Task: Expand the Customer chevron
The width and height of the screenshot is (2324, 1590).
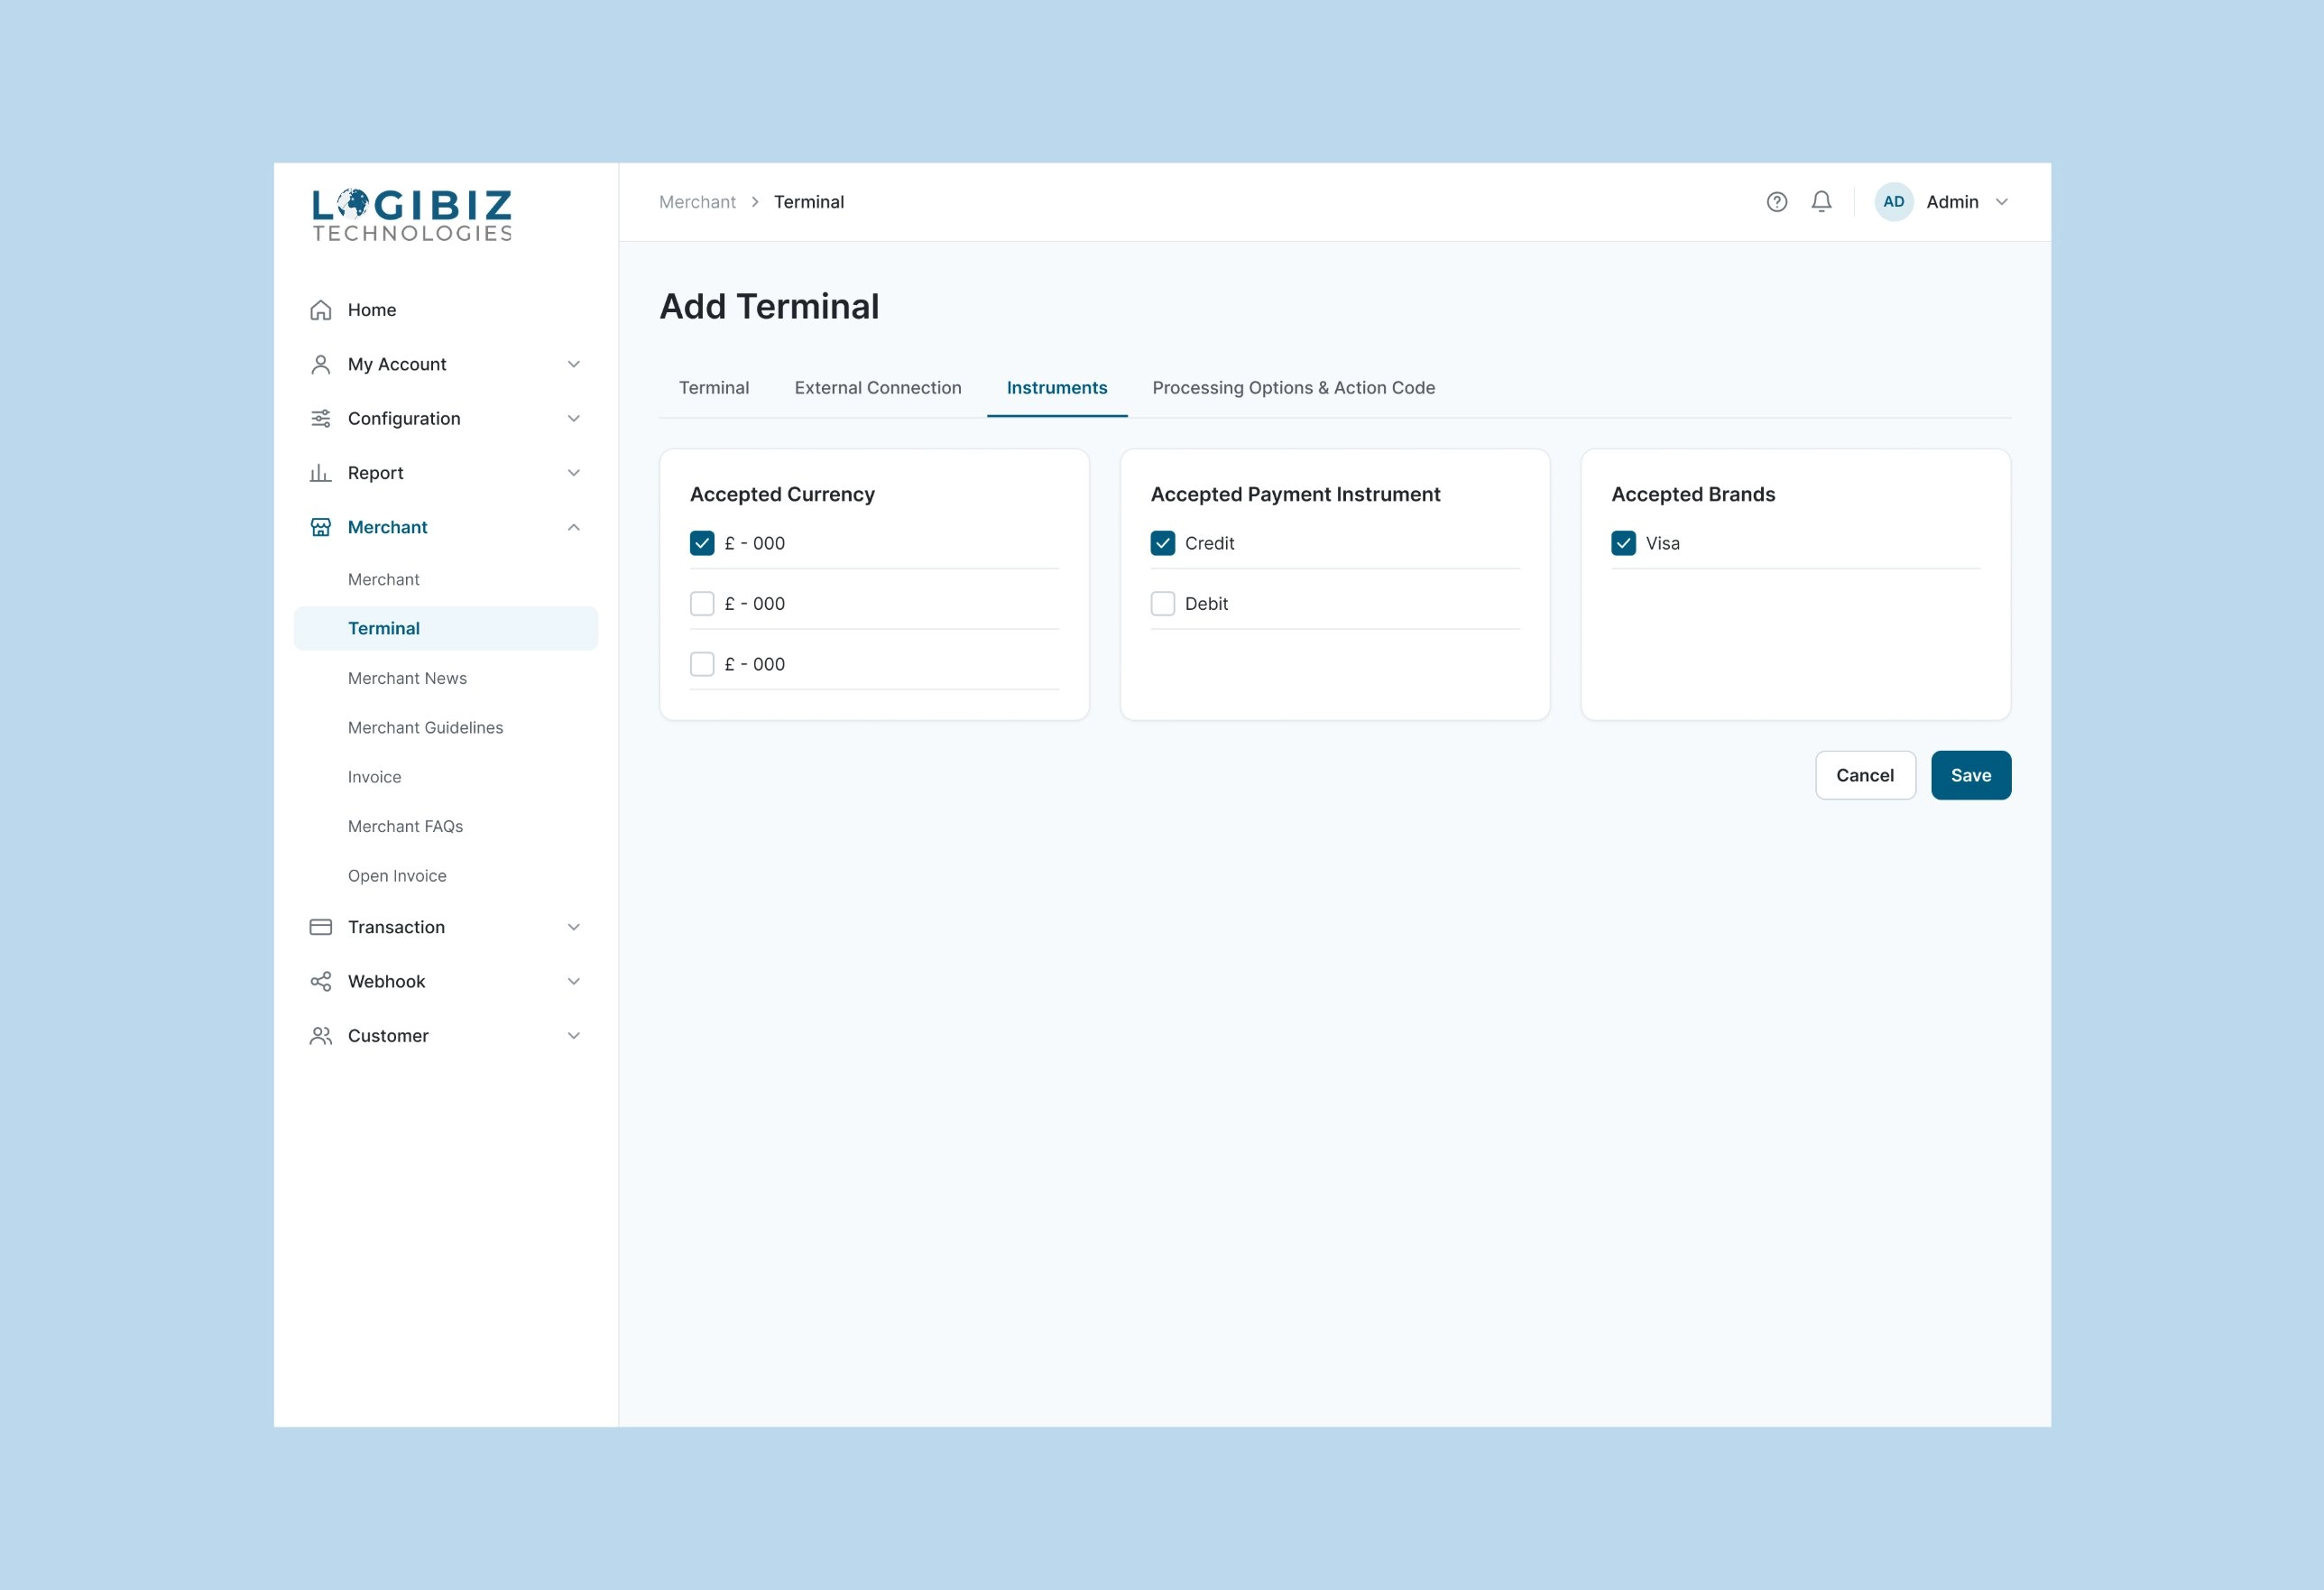Action: pyautogui.click(x=574, y=1036)
